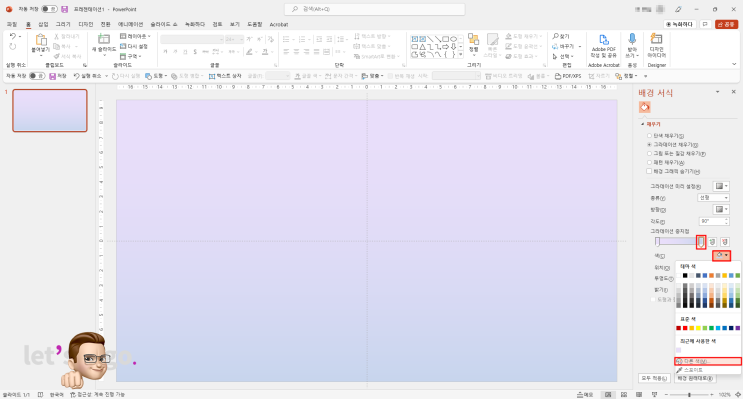Click the Paste (붙여넣기) clipboard icon

click(x=41, y=41)
